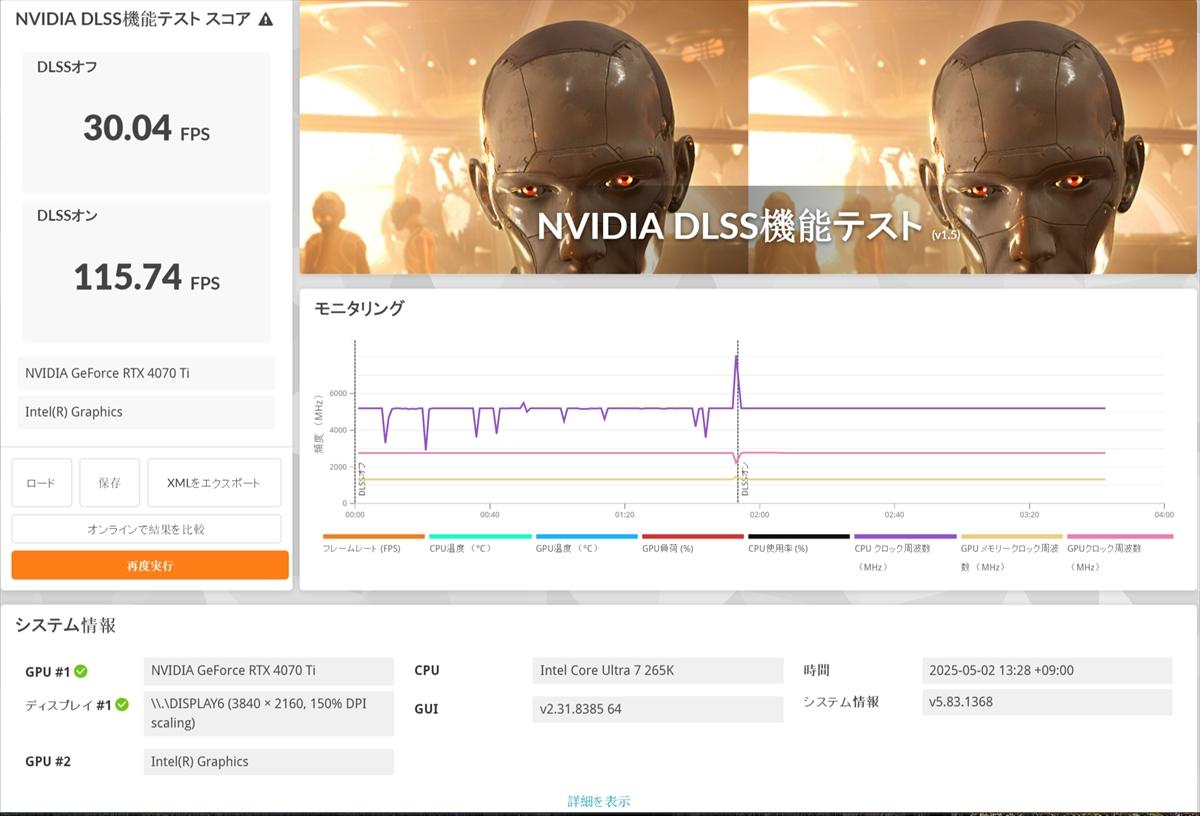Click the Intel(R) Graphics row under scores

coord(146,412)
